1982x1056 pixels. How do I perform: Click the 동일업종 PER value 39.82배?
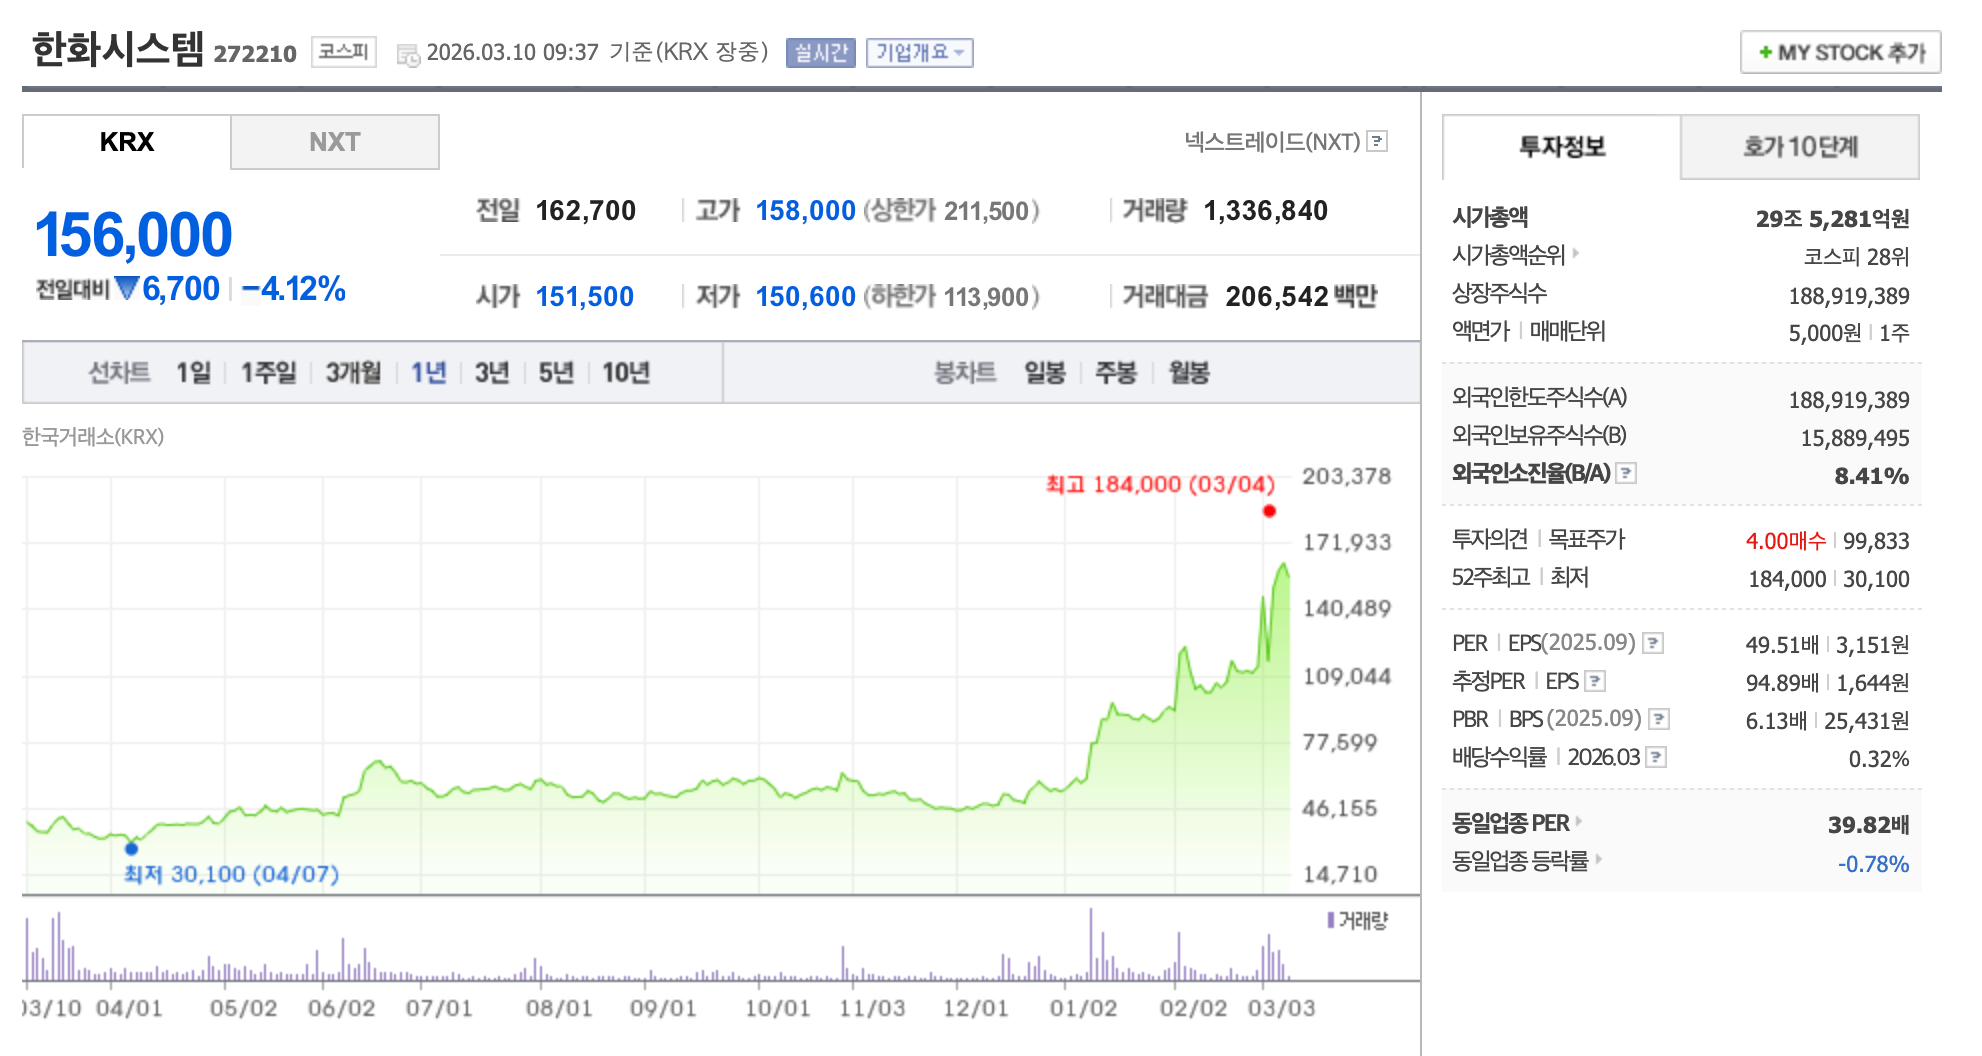pos(1869,825)
